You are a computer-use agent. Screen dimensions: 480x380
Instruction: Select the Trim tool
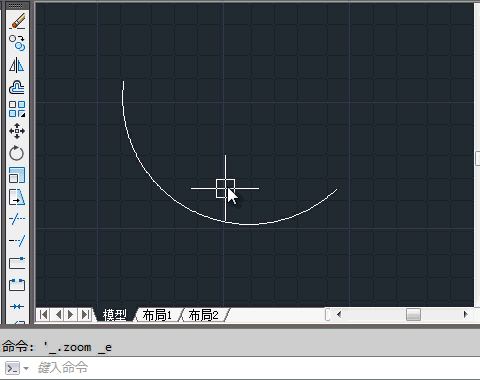point(17,219)
